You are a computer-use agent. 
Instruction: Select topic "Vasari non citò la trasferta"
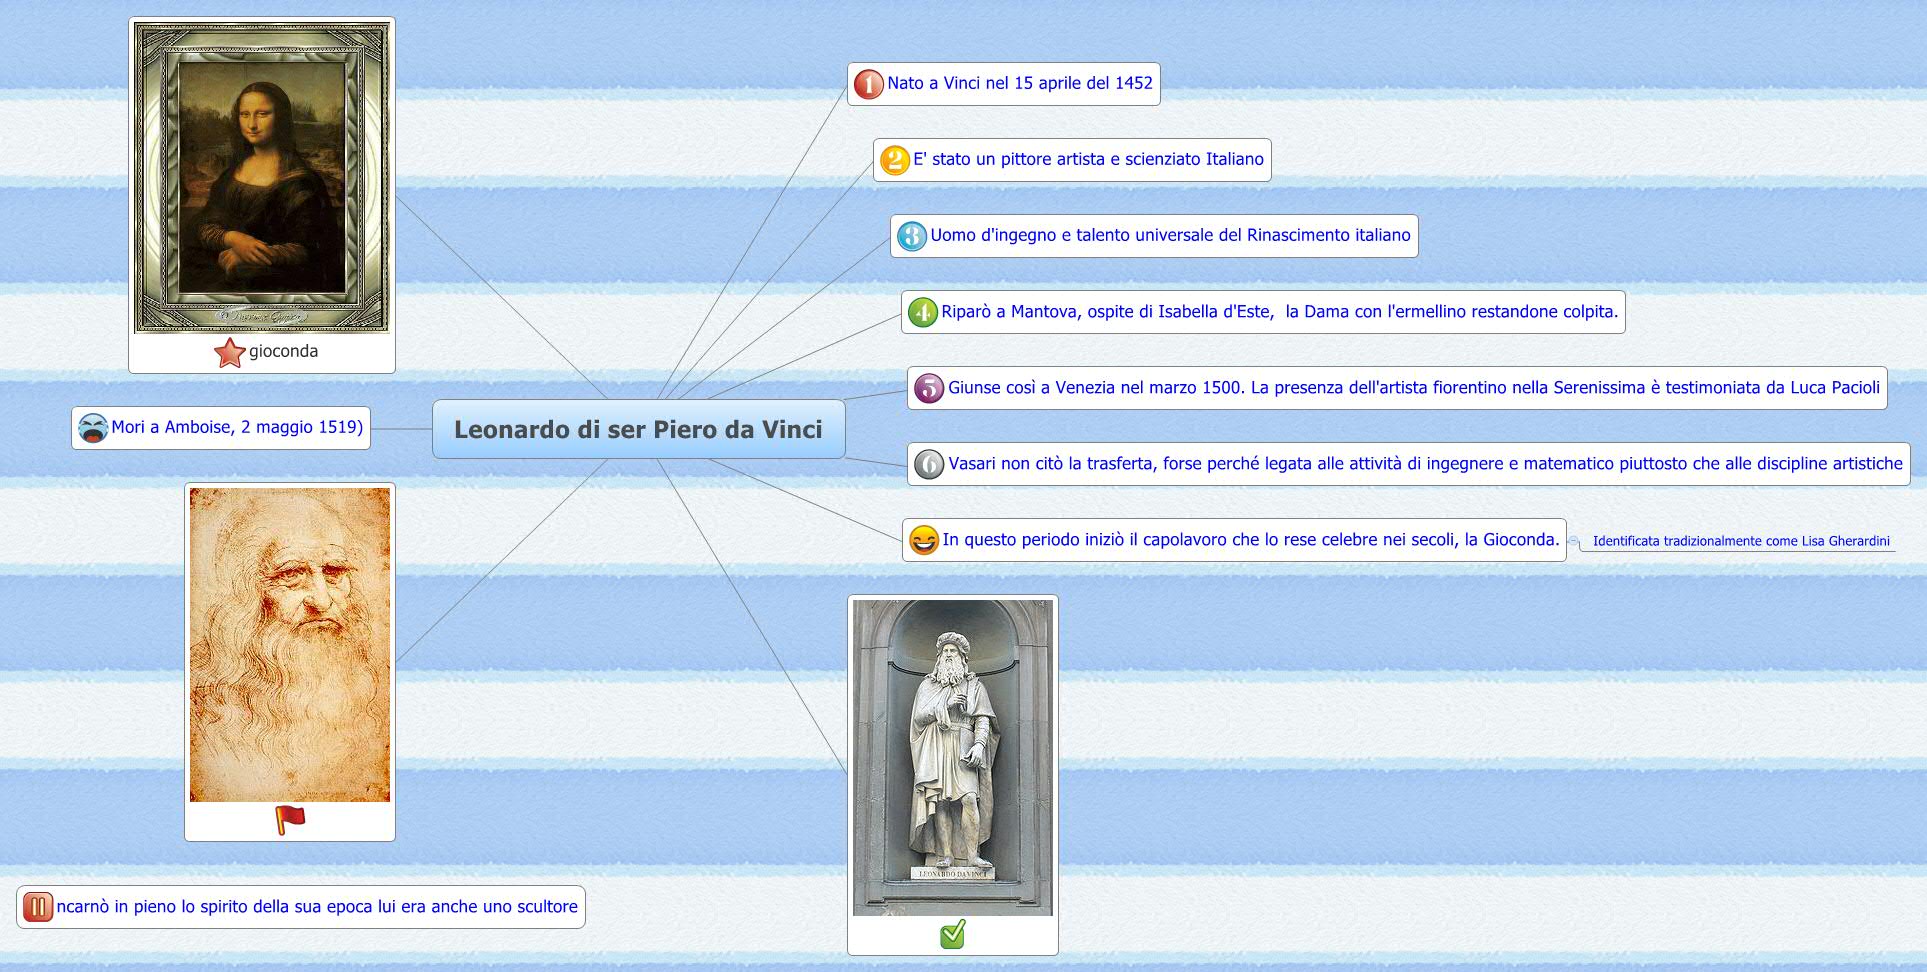(1409, 464)
